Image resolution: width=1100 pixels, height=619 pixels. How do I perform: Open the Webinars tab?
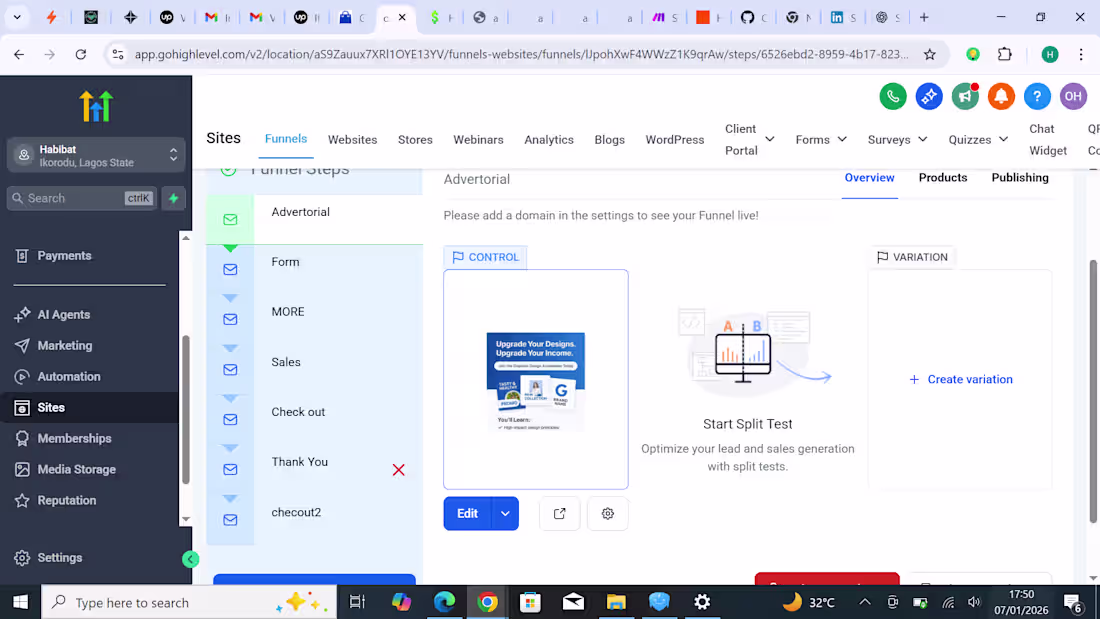[478, 140]
